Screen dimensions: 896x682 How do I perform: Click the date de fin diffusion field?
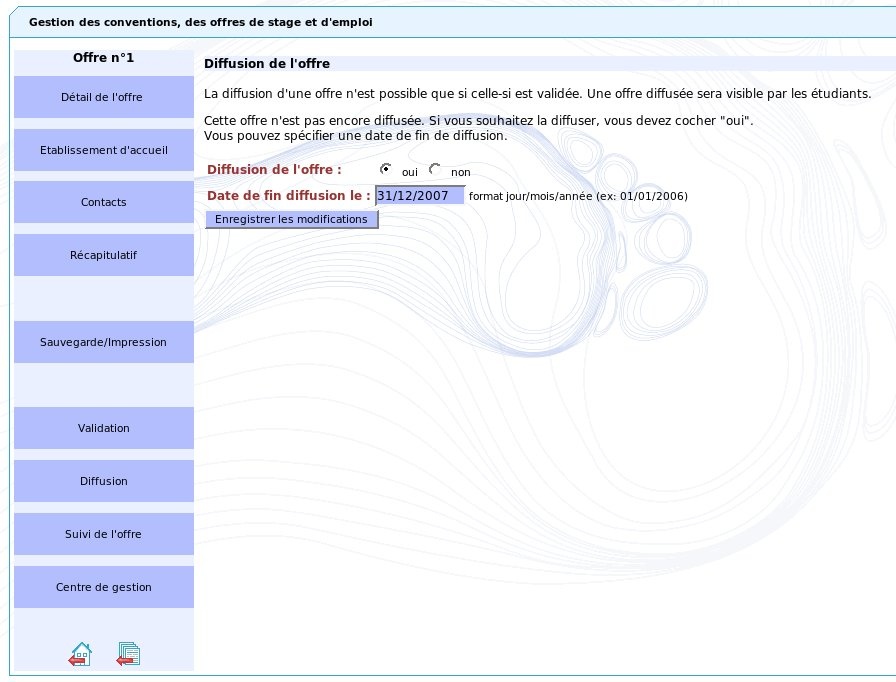420,196
